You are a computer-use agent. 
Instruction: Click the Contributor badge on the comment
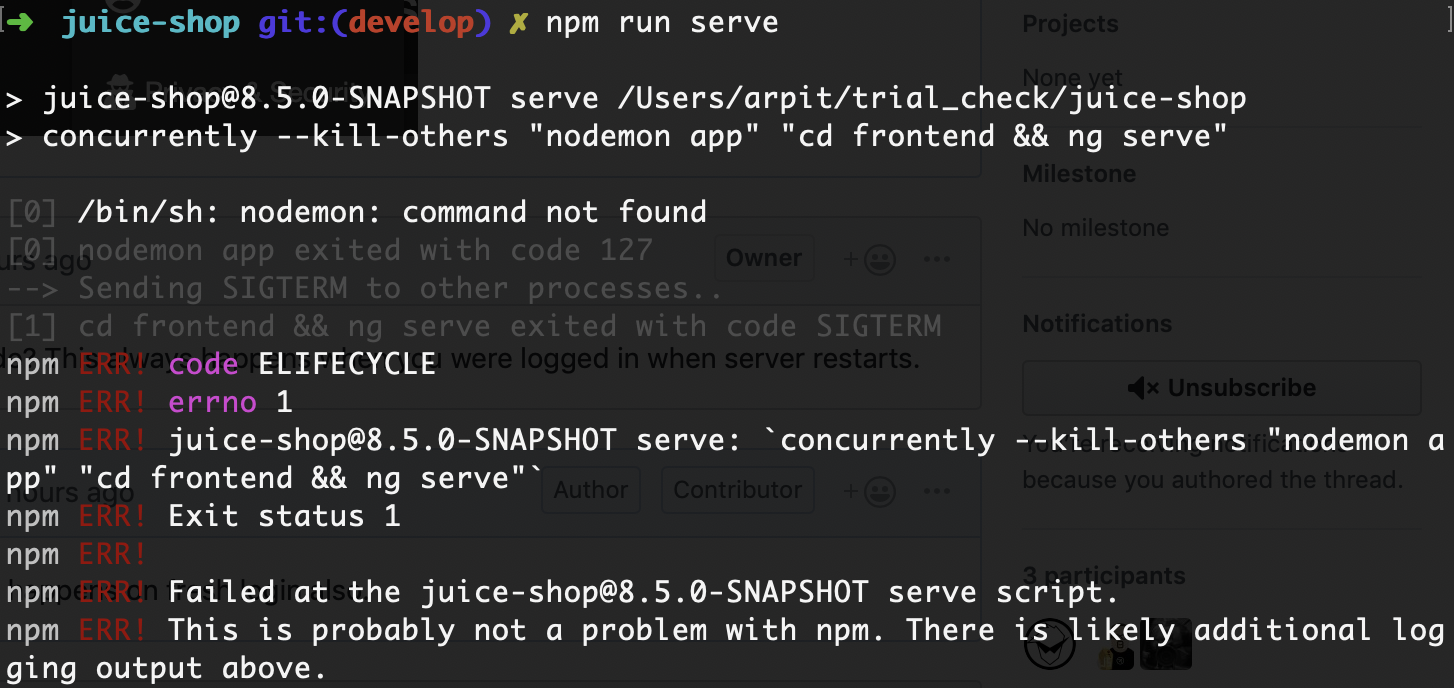pyautogui.click(x=738, y=490)
